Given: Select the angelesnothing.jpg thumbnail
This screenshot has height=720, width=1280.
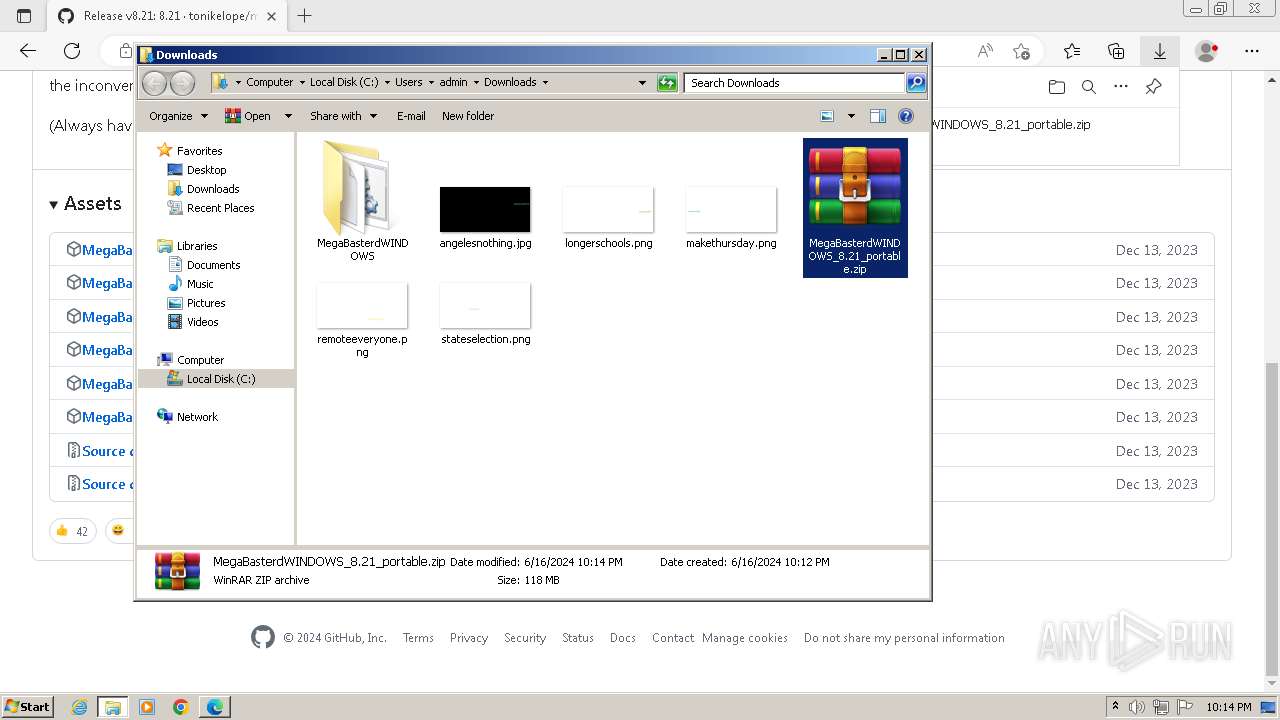Looking at the screenshot, I should pyautogui.click(x=485, y=209).
